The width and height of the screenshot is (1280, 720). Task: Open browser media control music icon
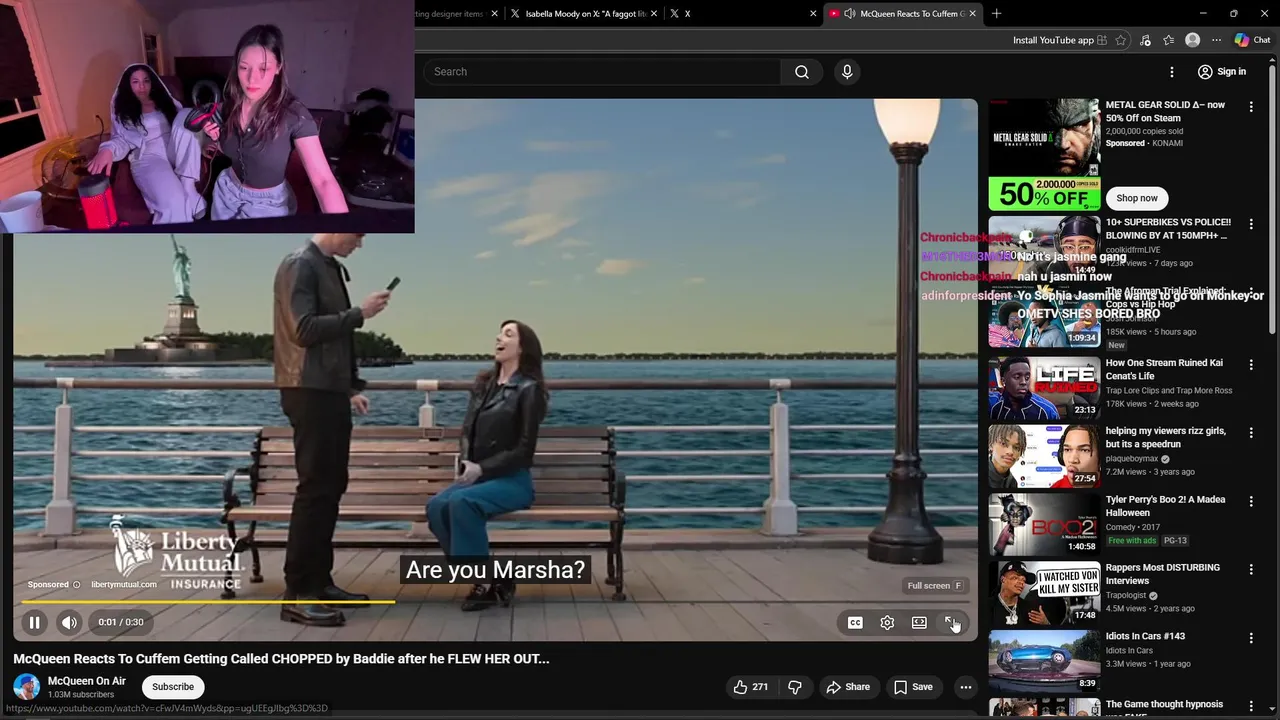click(1146, 40)
